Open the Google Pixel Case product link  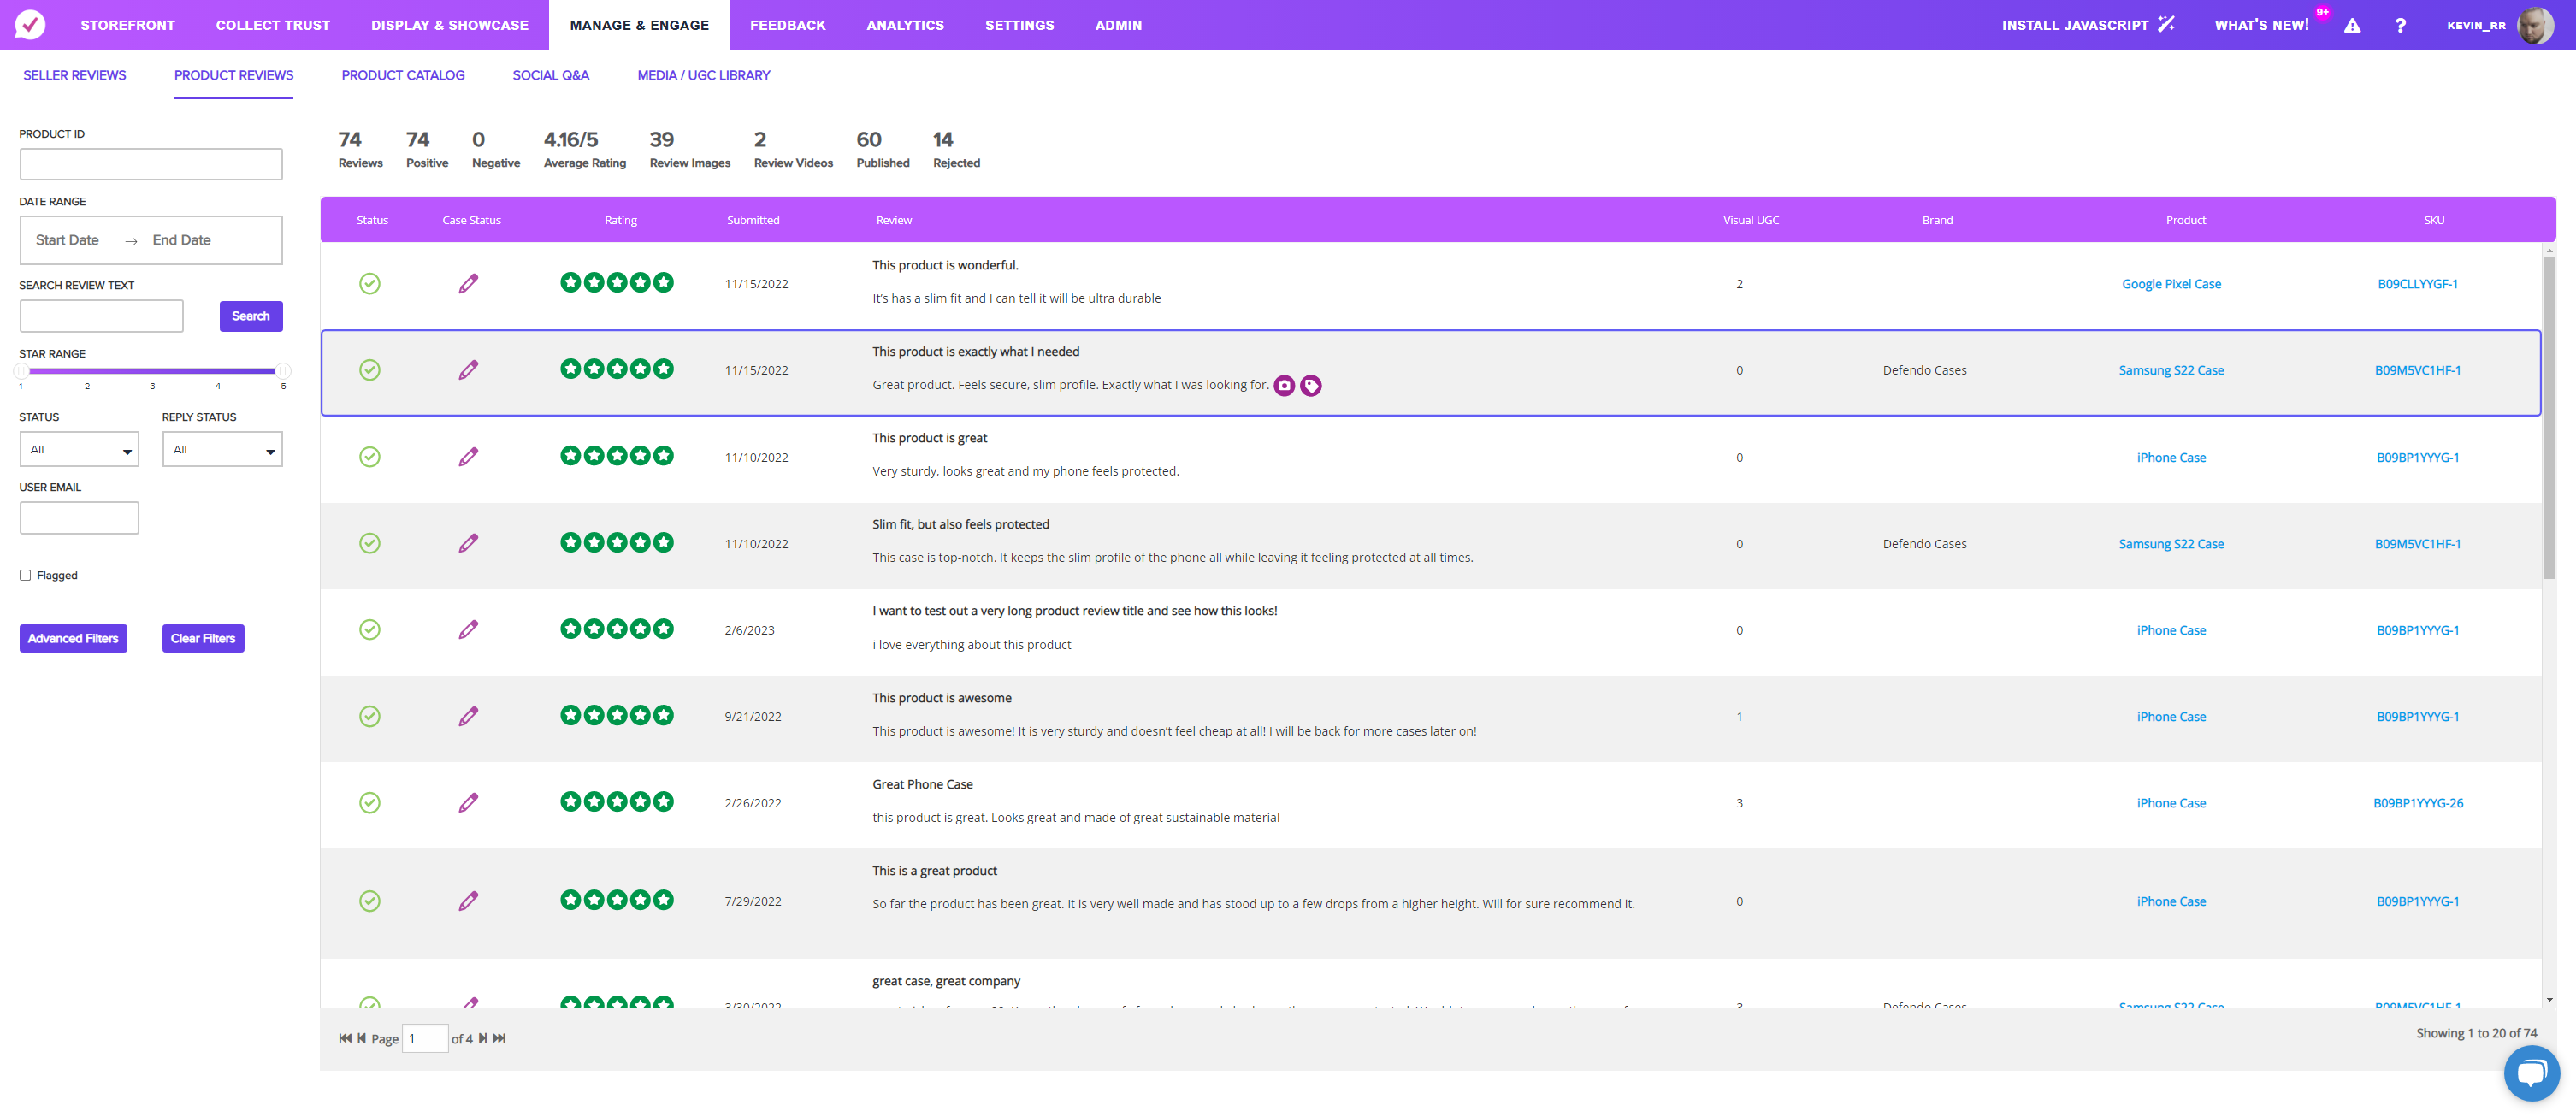click(2171, 284)
